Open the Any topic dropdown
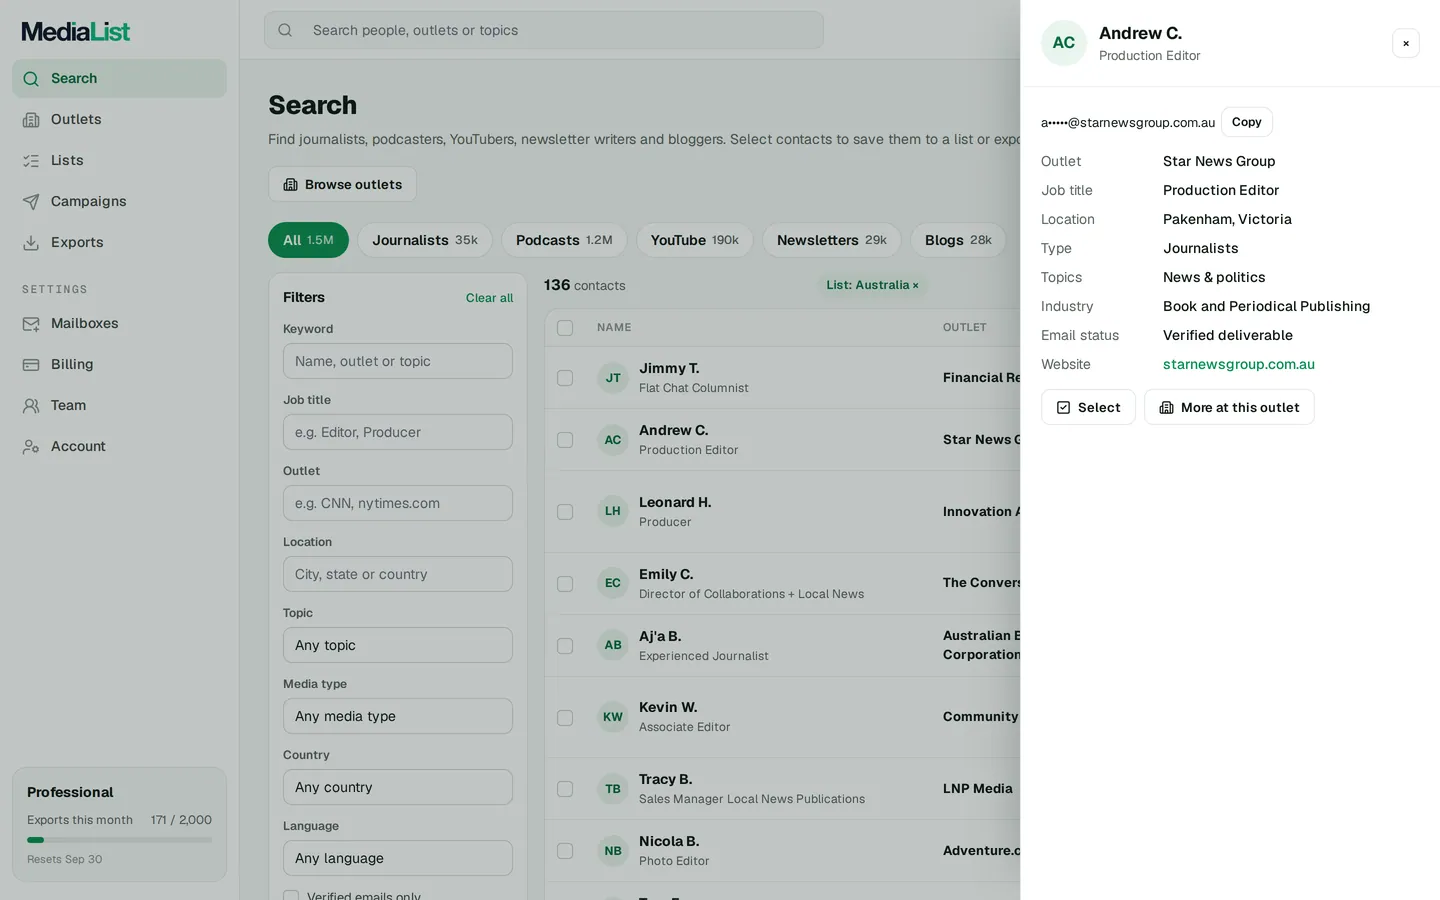Image resolution: width=1440 pixels, height=900 pixels. click(x=398, y=645)
